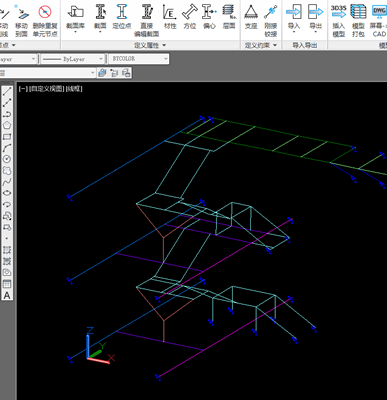Select the 层面 layer number tool
Viewport: 387px width, 400px height.
pos(229,17)
